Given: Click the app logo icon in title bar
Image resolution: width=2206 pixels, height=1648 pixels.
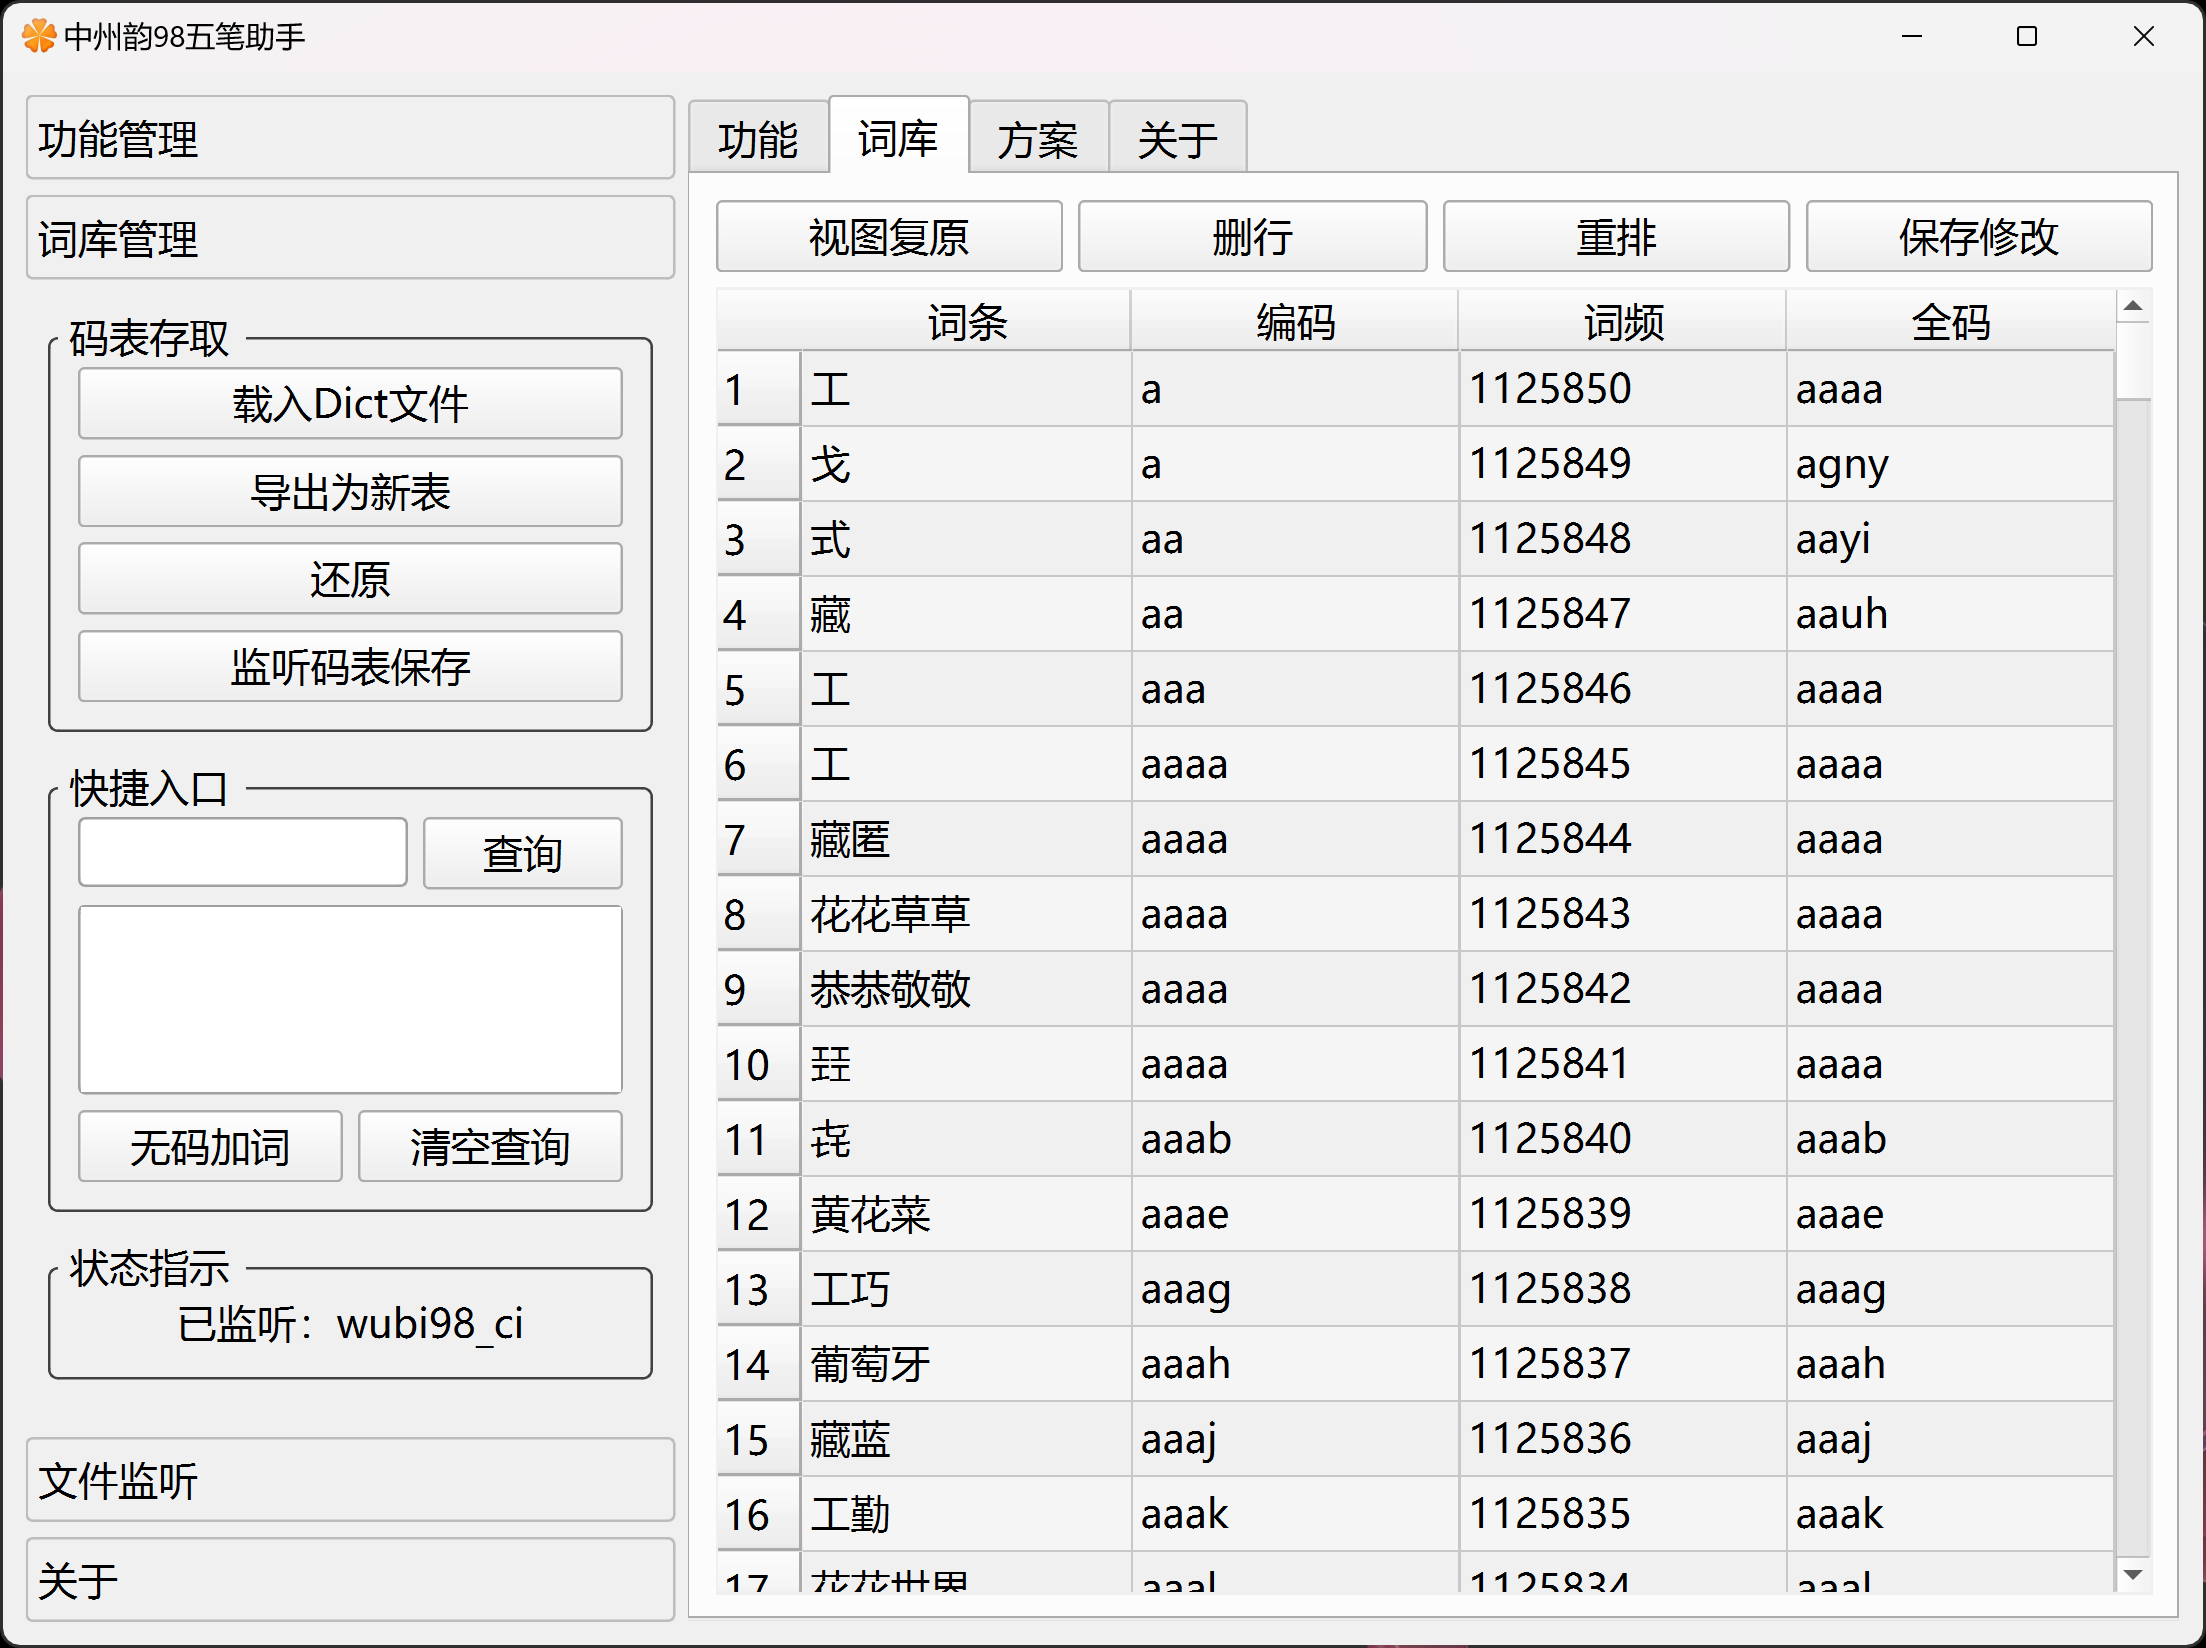Looking at the screenshot, I should [x=38, y=37].
